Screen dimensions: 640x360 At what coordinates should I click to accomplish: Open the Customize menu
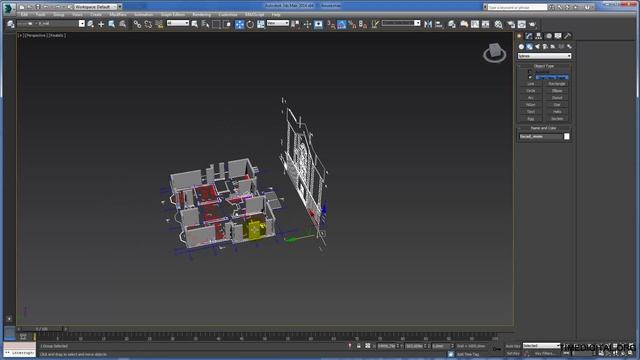pos(228,15)
